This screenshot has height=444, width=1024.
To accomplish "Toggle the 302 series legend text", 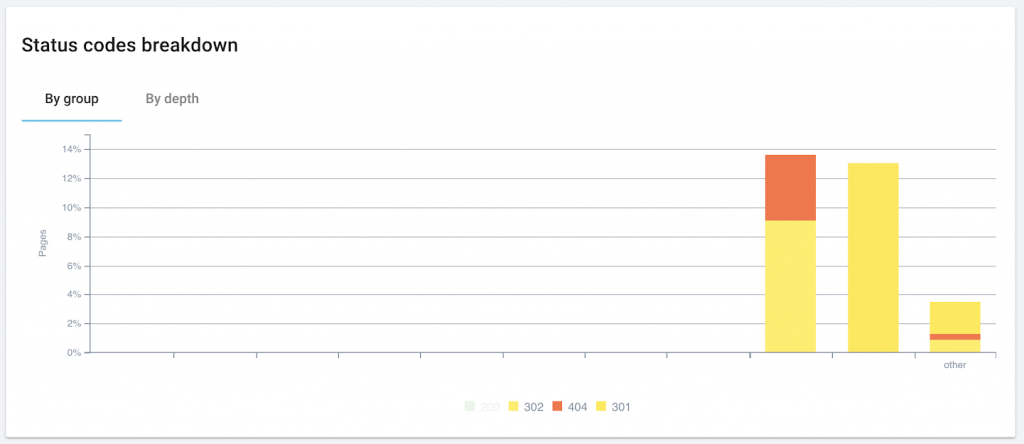I will coord(533,407).
